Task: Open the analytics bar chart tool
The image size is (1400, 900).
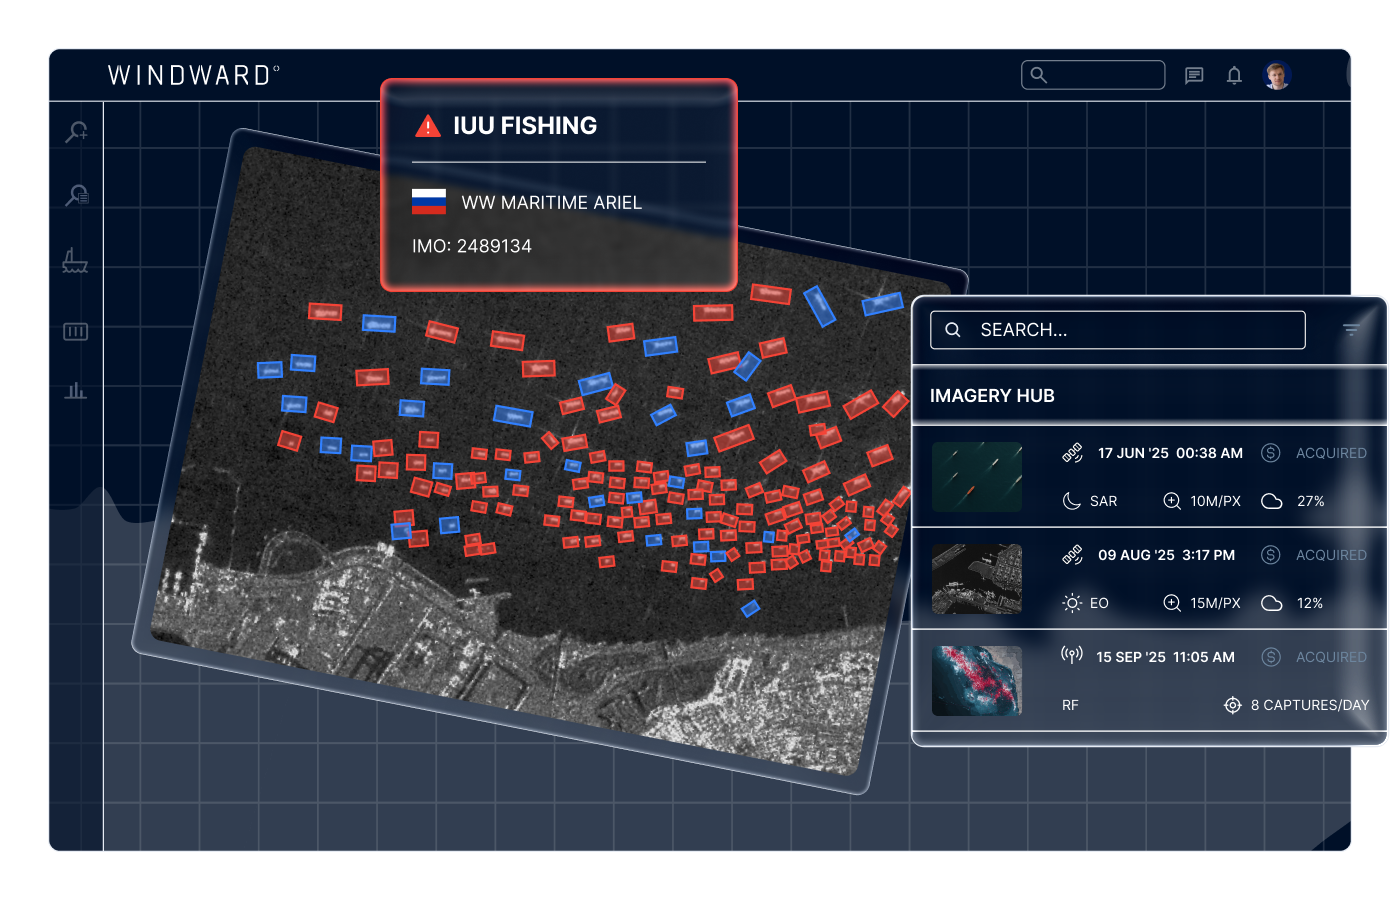Action: [x=75, y=391]
